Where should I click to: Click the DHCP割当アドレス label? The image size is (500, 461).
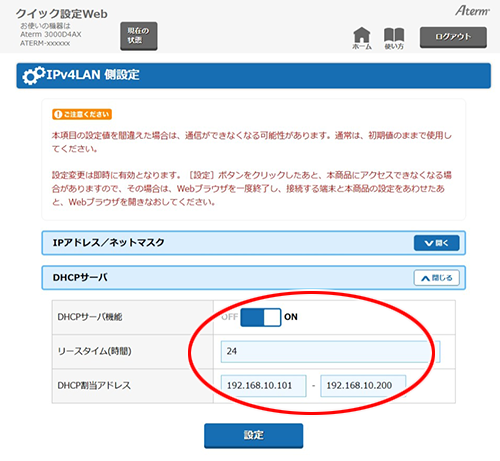click(x=94, y=386)
